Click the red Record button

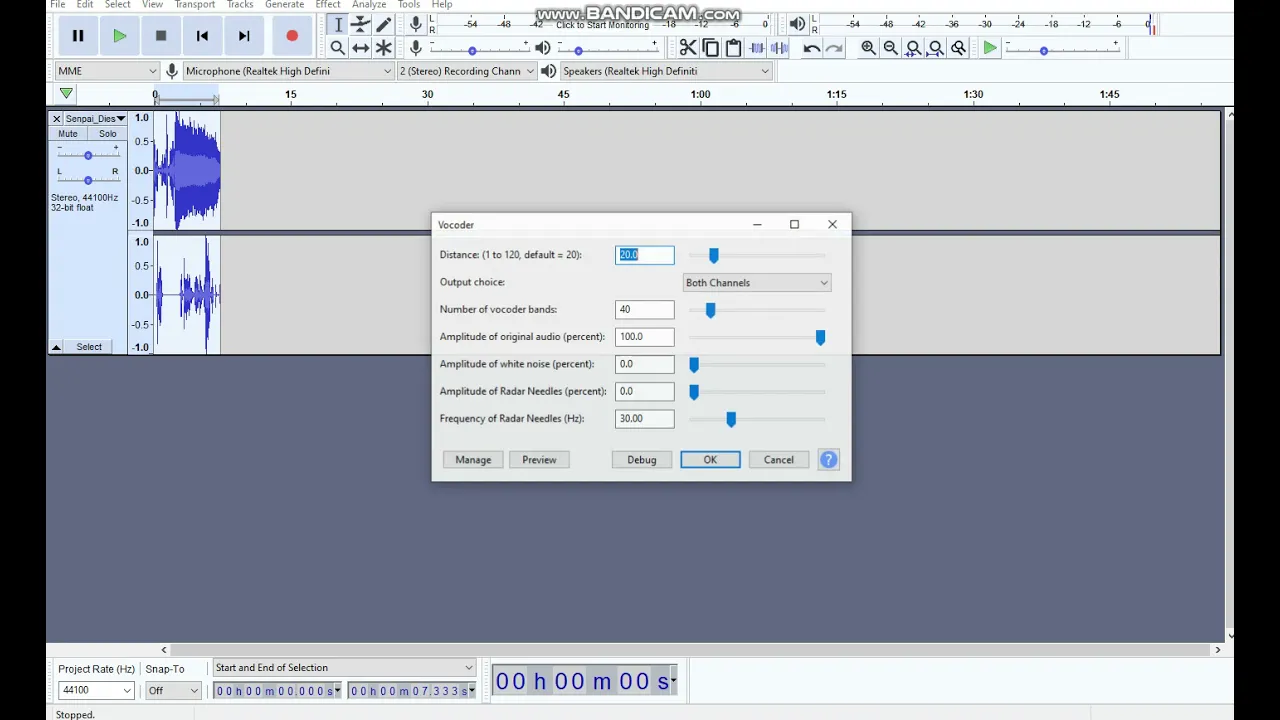pyautogui.click(x=292, y=36)
